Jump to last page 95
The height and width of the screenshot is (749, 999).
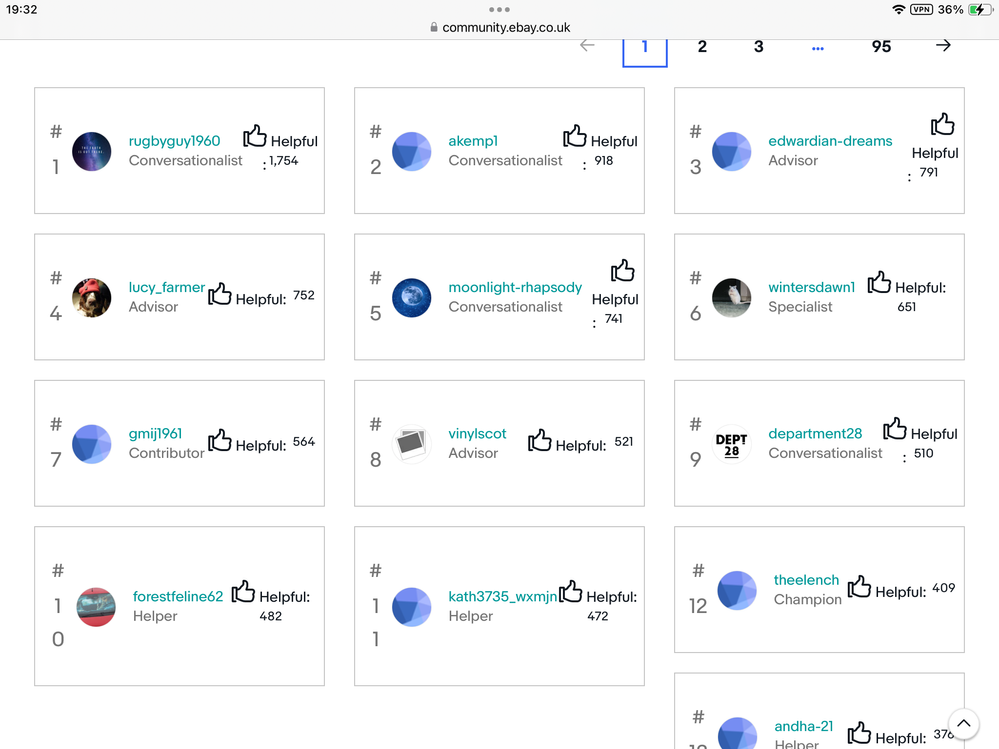pyautogui.click(x=881, y=47)
